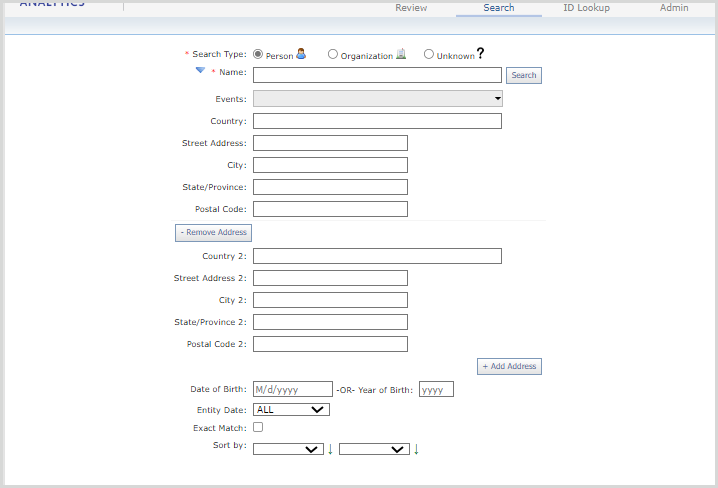The height and width of the screenshot is (488, 718).
Task: Enable the Exact Match checkbox
Action: coord(258,427)
